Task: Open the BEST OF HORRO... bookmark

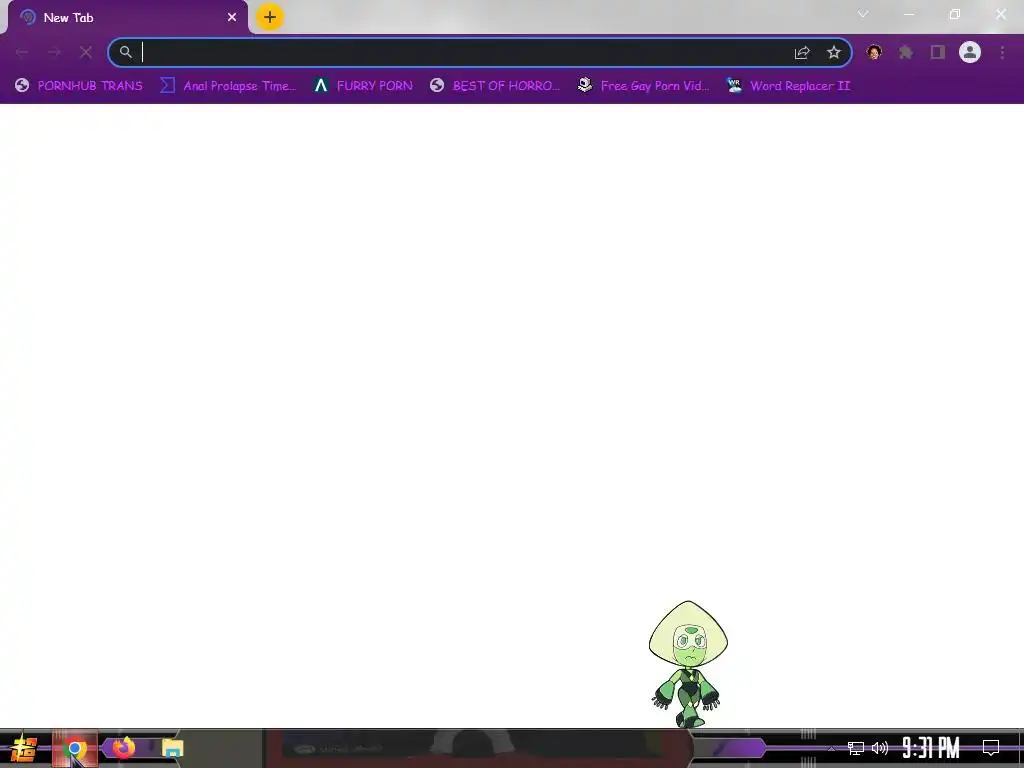Action: 495,86
